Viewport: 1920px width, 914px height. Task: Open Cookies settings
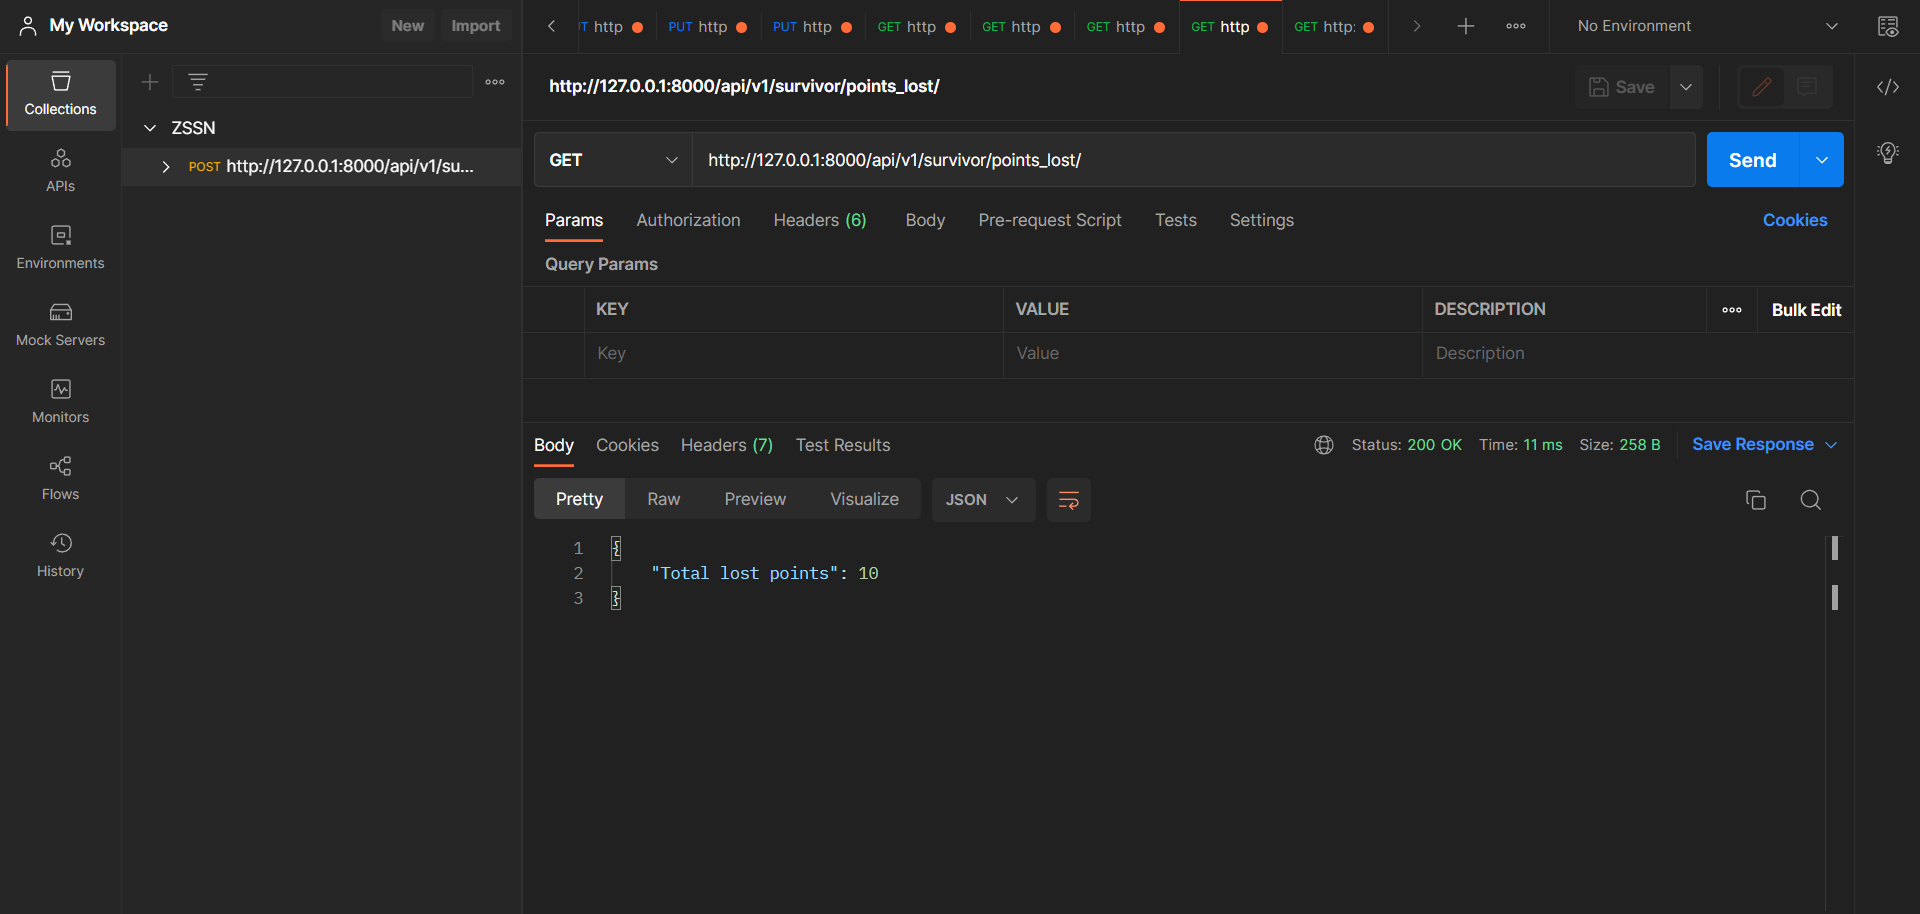tap(1795, 220)
